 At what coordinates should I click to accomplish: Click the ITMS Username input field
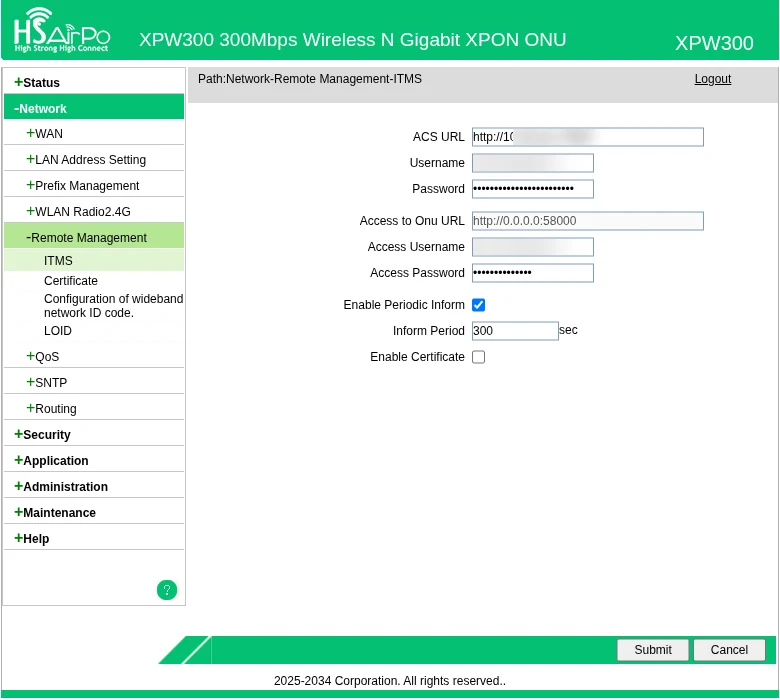[532, 163]
